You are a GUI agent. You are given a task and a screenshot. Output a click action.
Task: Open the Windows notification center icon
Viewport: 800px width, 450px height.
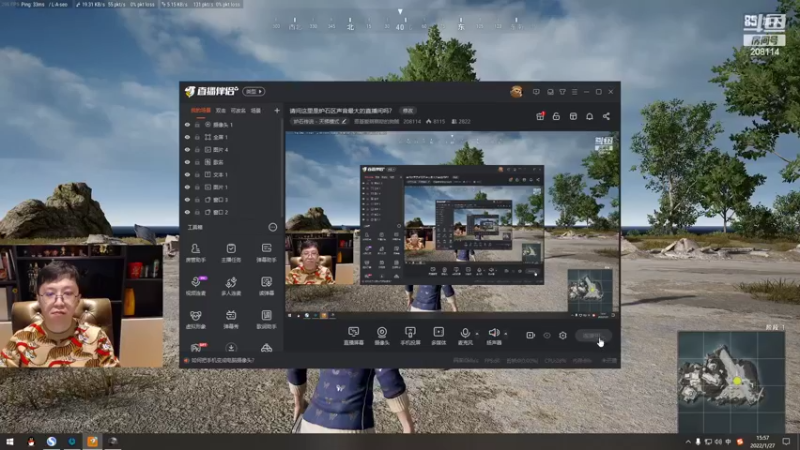click(786, 441)
